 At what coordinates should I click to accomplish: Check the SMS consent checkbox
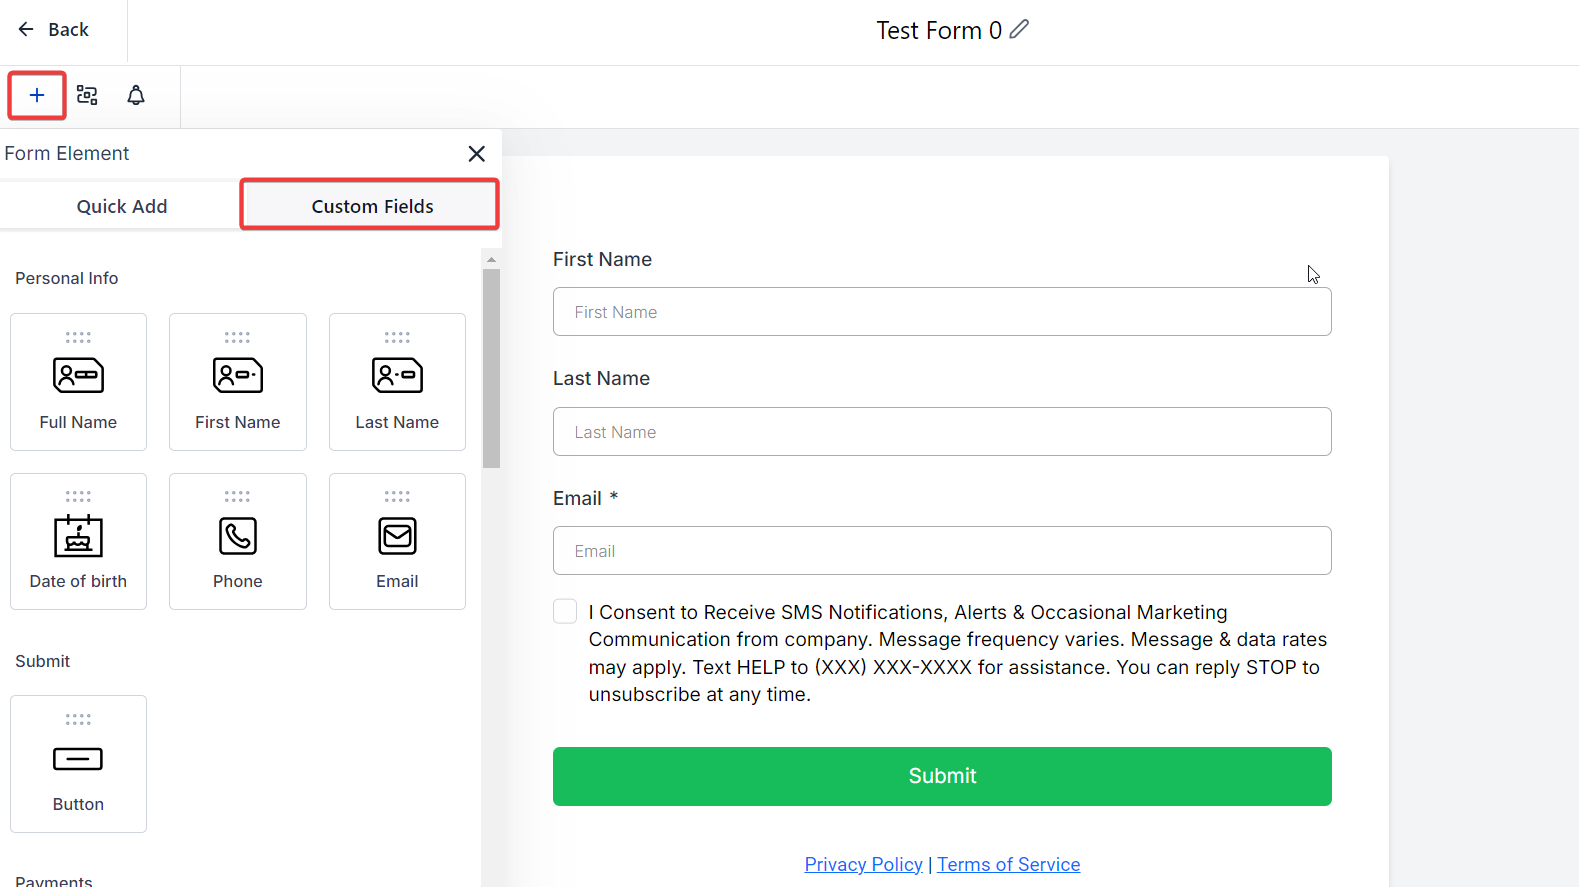(x=565, y=612)
